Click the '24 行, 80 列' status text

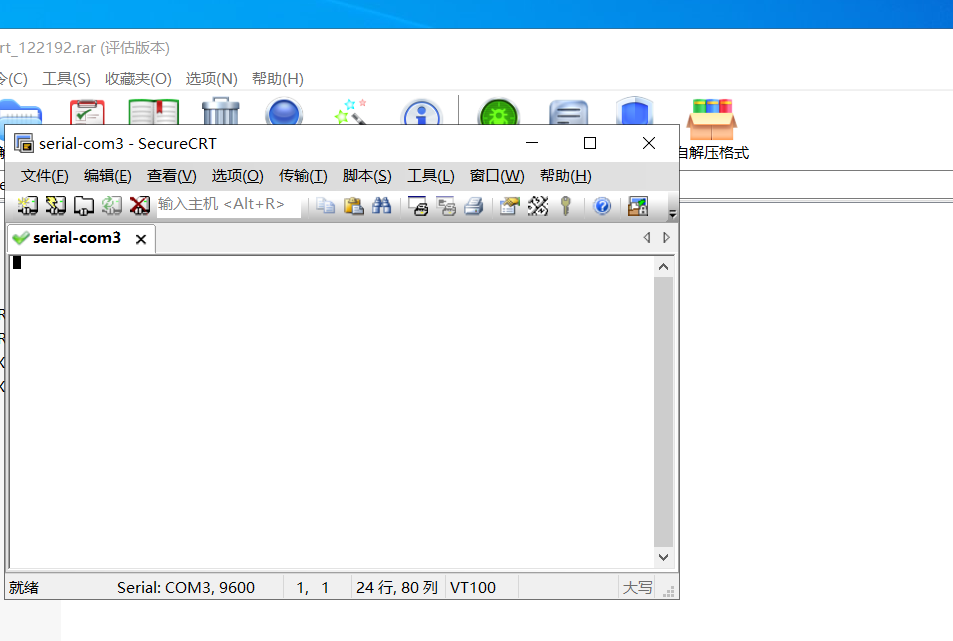click(x=397, y=588)
